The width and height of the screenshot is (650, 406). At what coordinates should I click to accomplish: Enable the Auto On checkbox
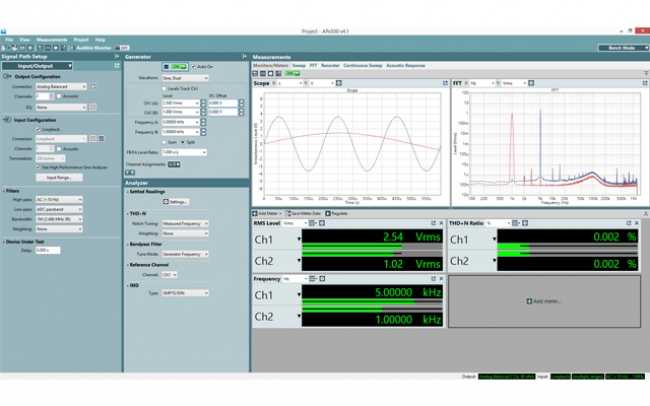(194, 67)
